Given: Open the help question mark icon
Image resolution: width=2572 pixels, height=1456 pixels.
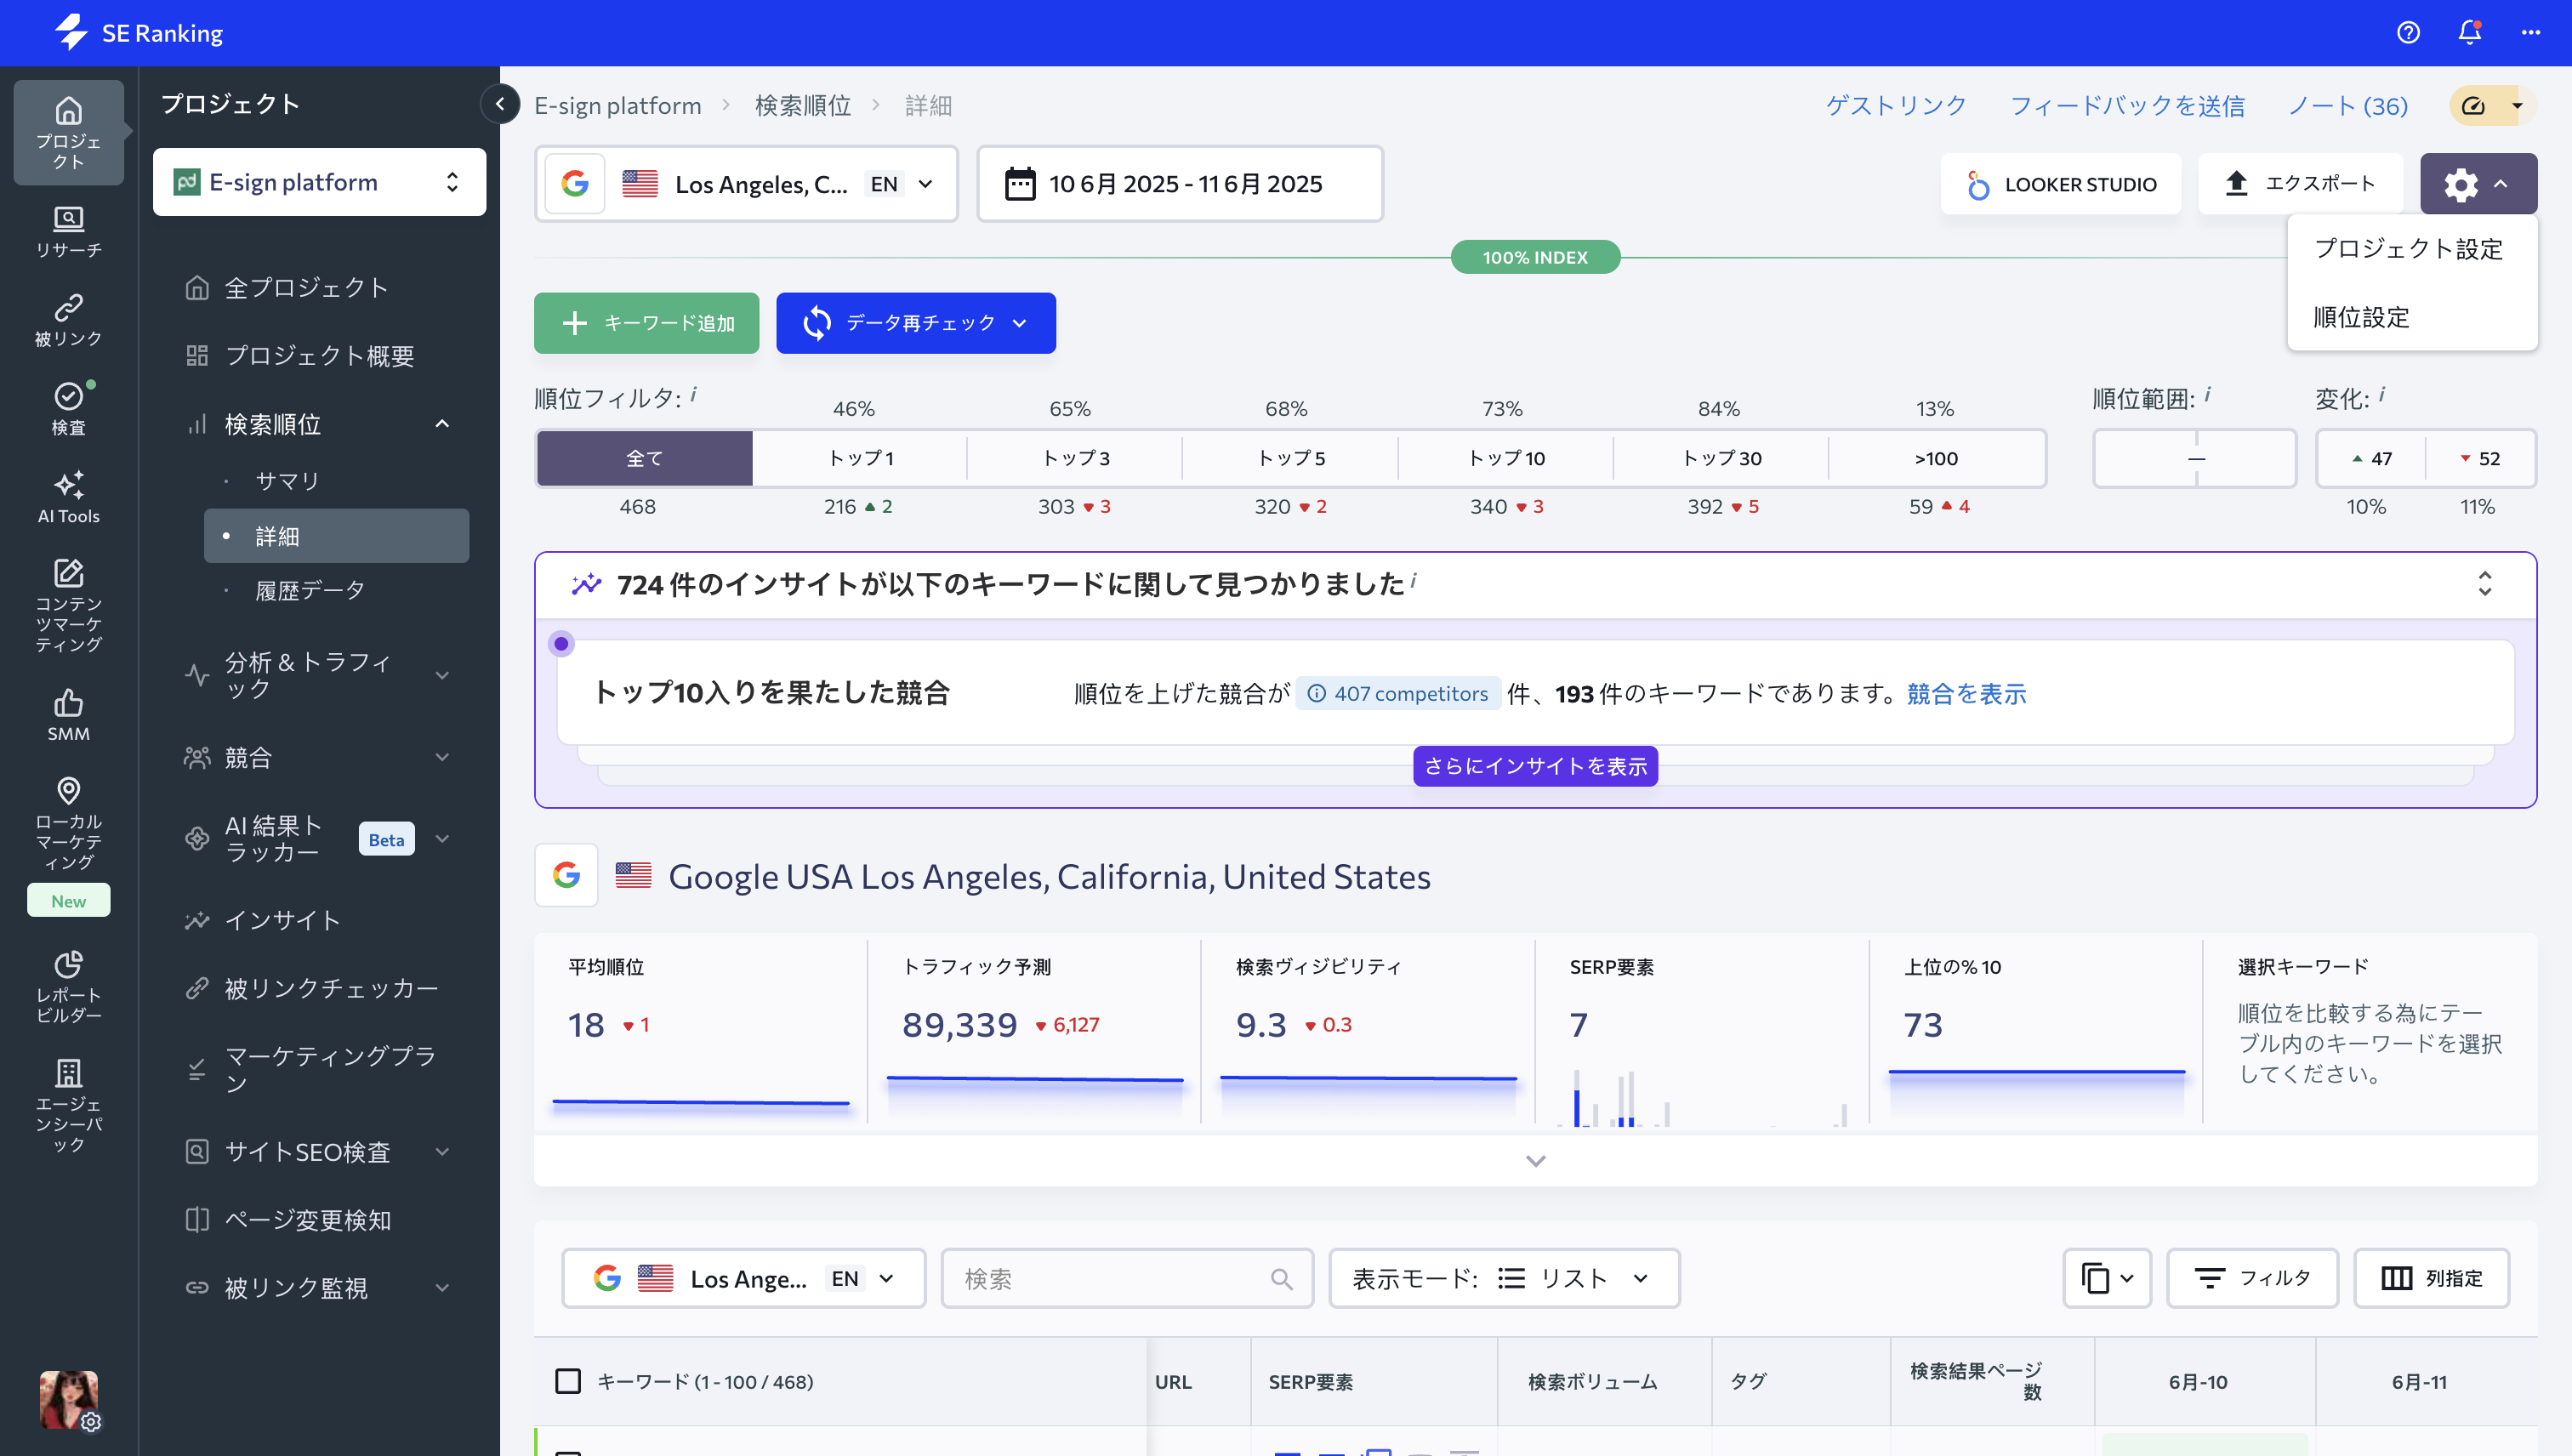Looking at the screenshot, I should [2408, 33].
